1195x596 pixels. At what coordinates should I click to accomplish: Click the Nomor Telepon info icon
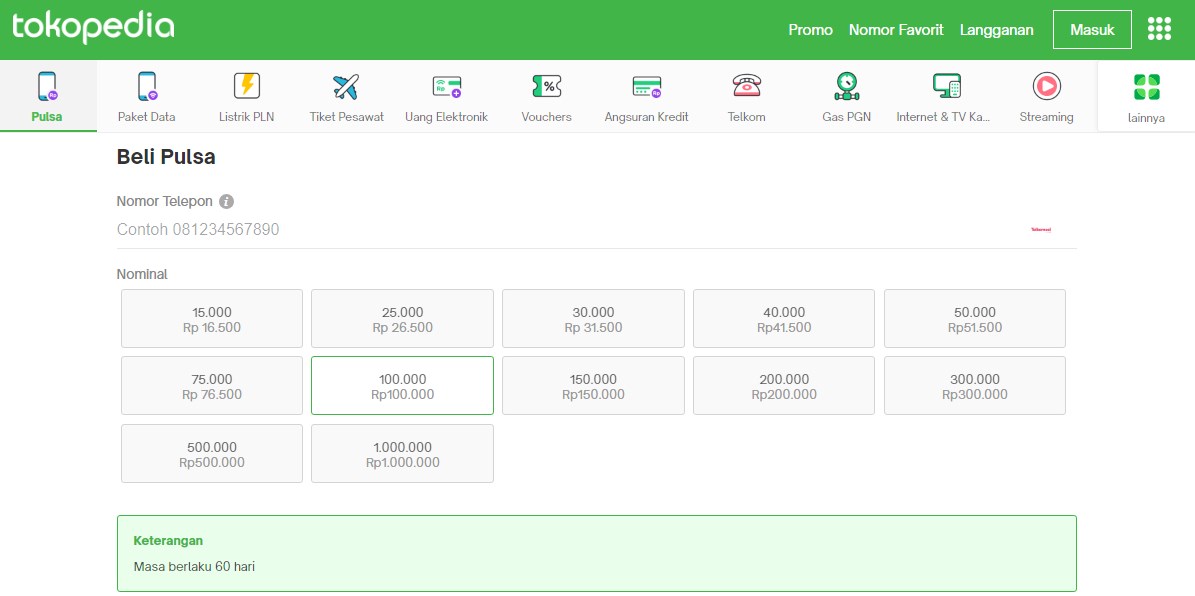click(226, 202)
